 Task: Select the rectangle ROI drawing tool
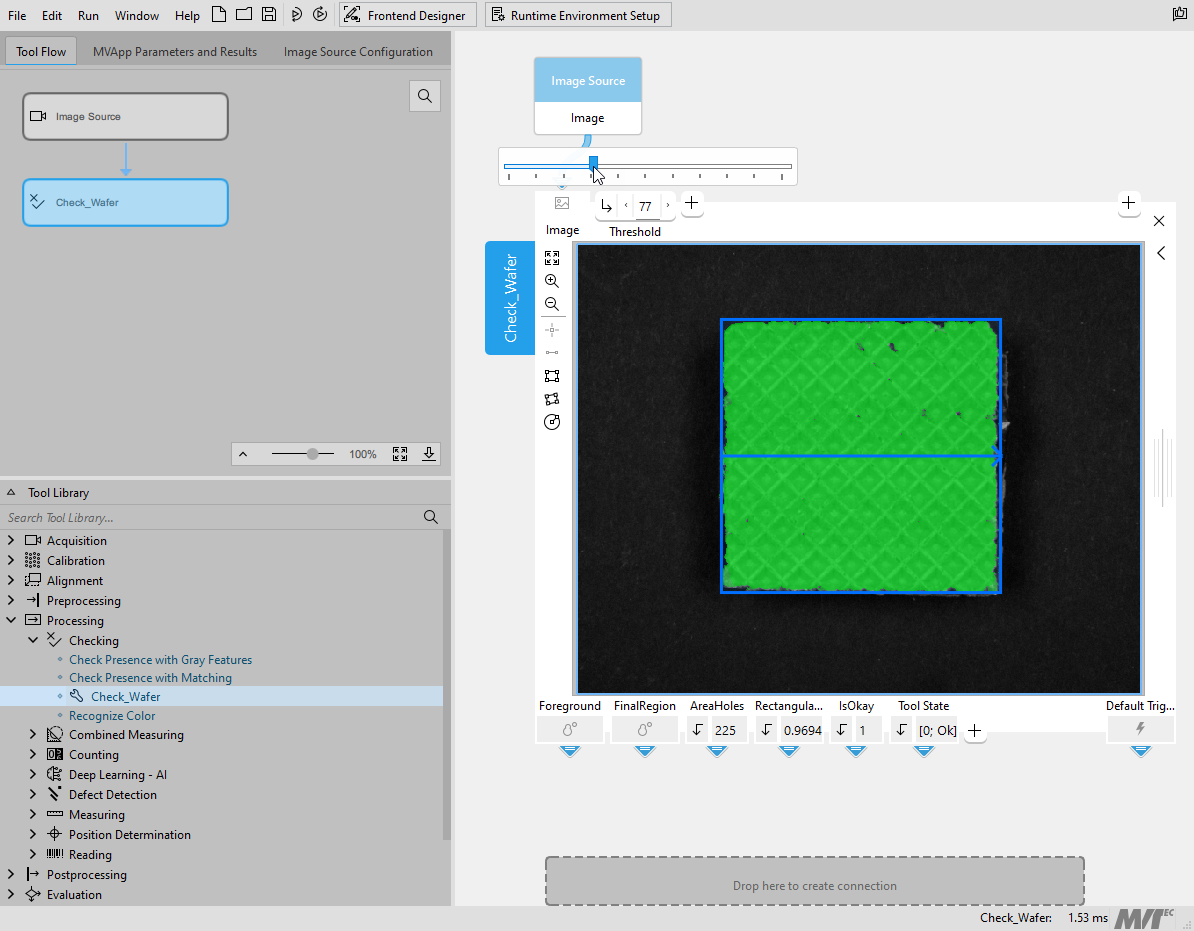(552, 376)
